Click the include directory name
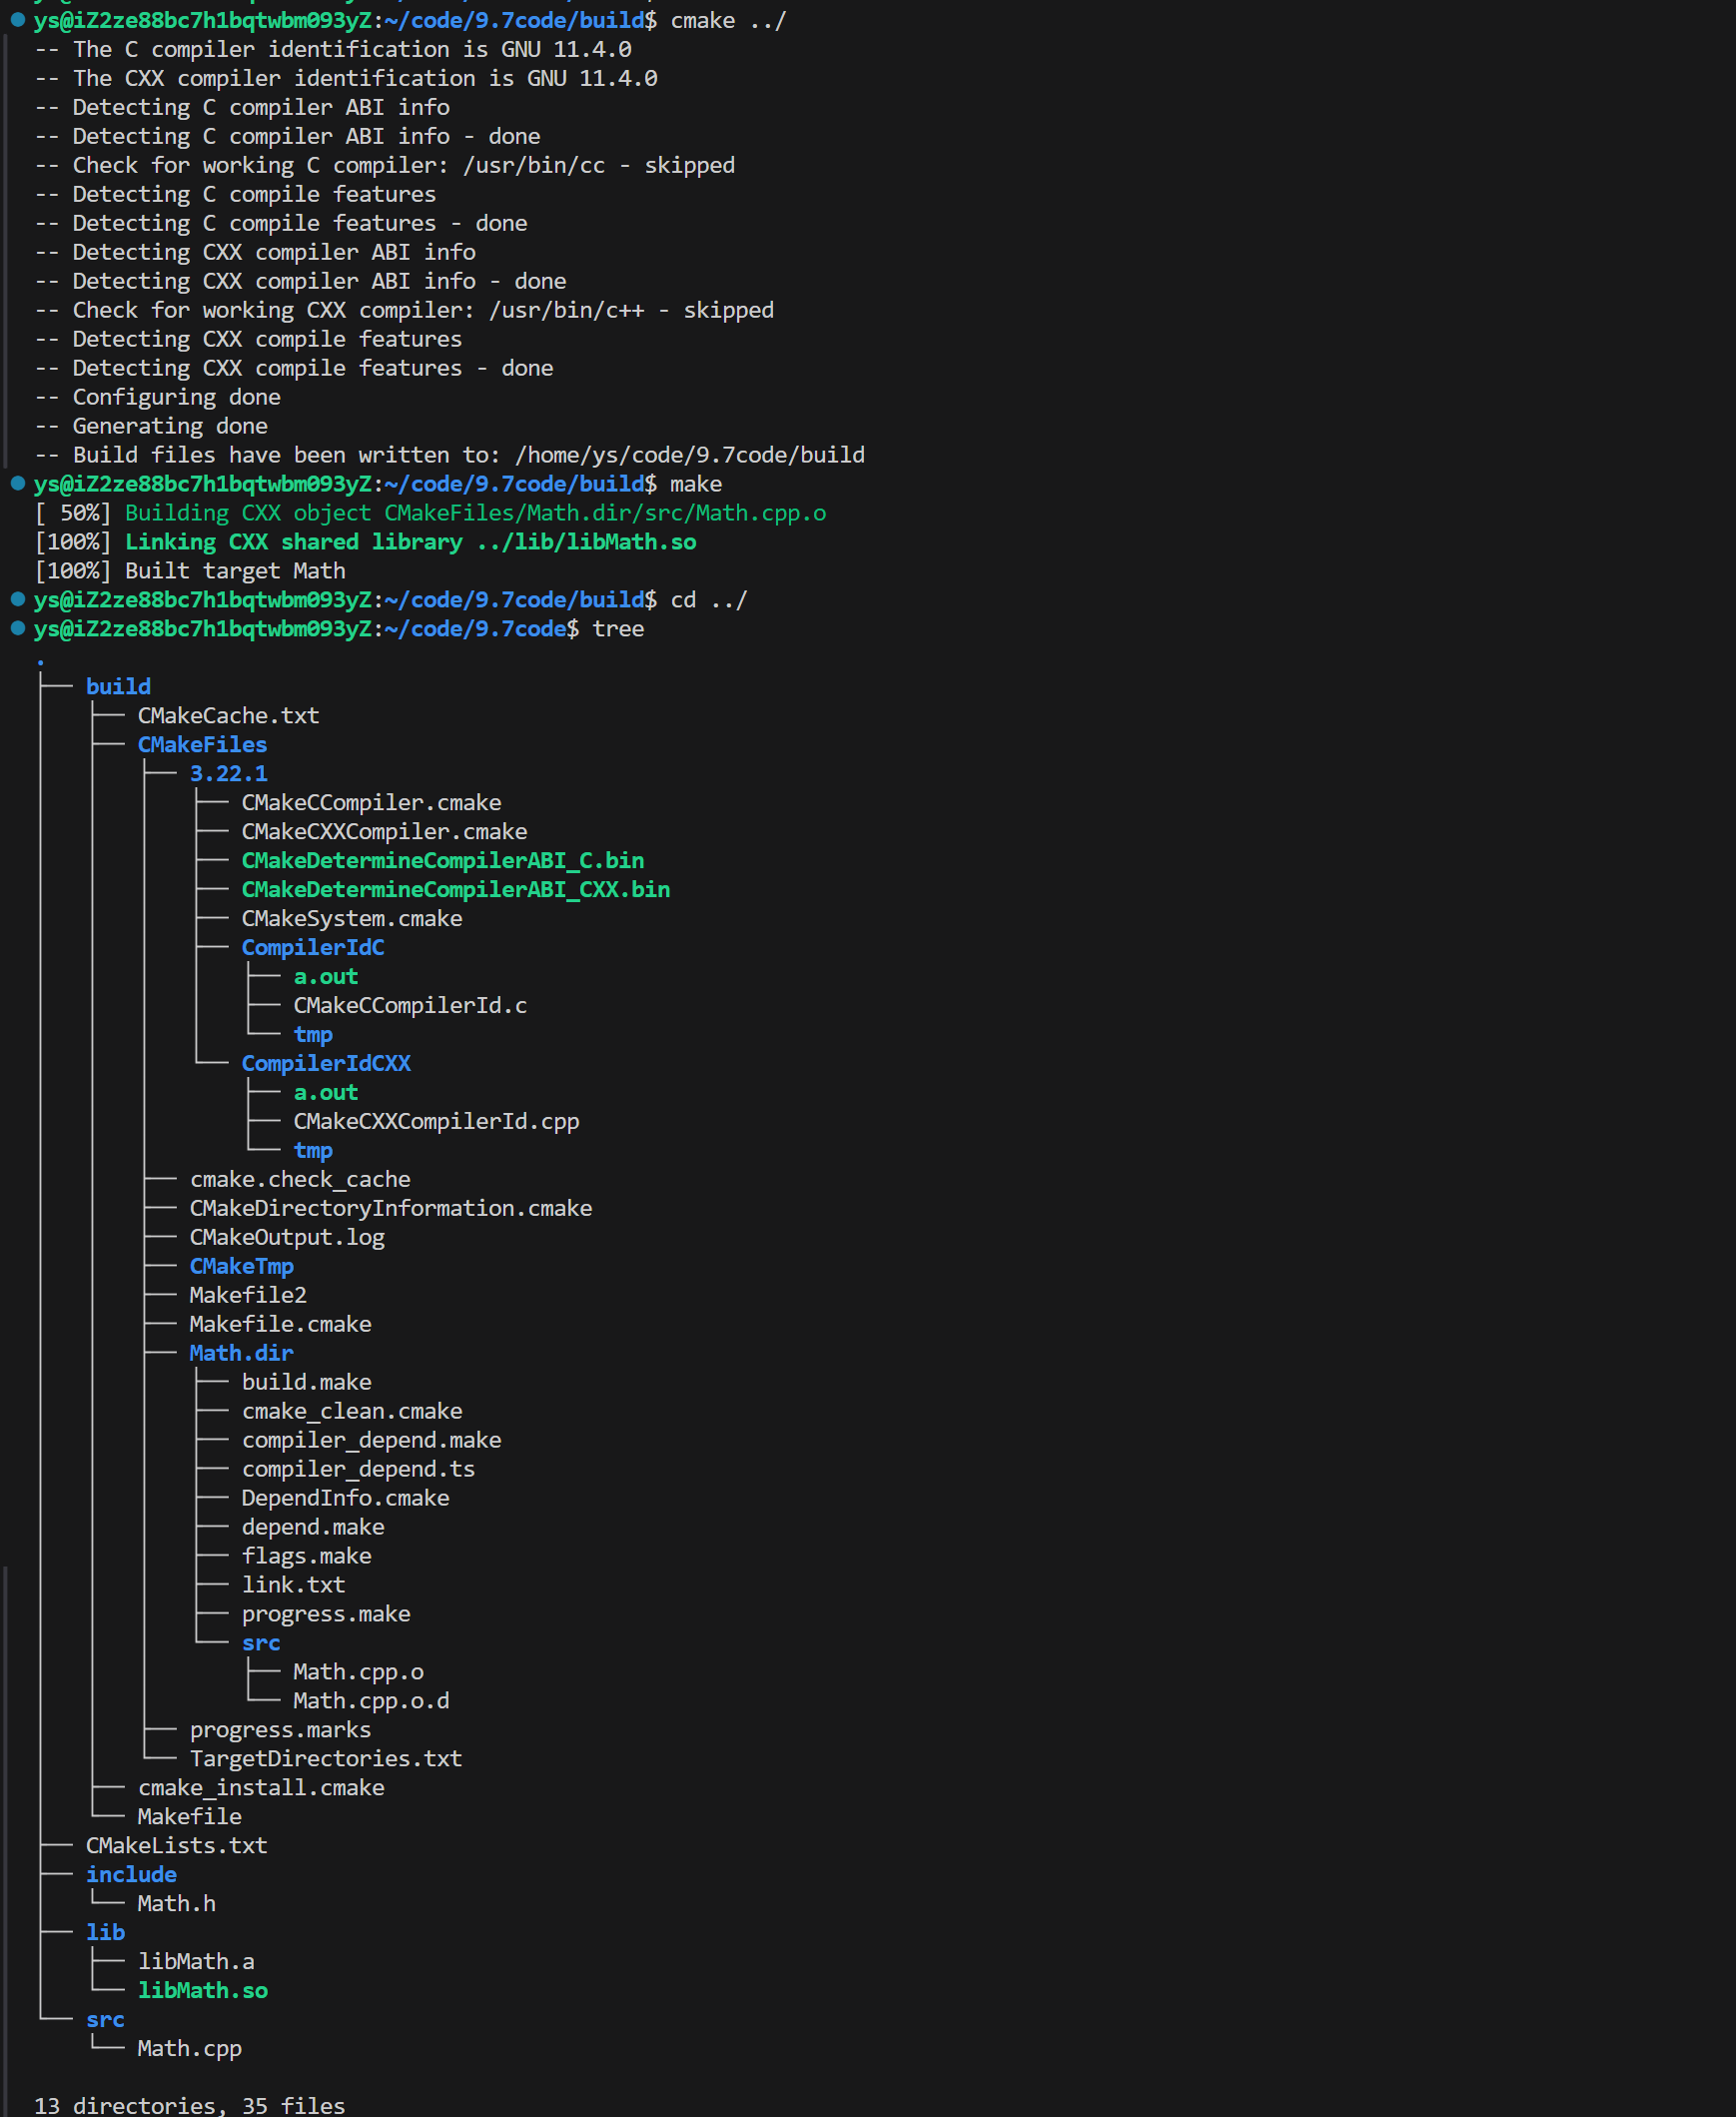This screenshot has width=1736, height=2117. [131, 1876]
